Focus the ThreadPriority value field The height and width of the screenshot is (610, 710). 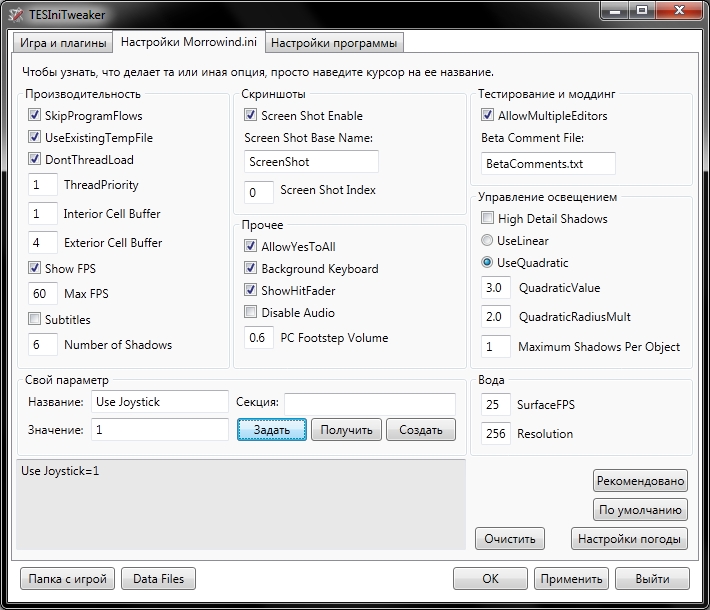pos(43,185)
